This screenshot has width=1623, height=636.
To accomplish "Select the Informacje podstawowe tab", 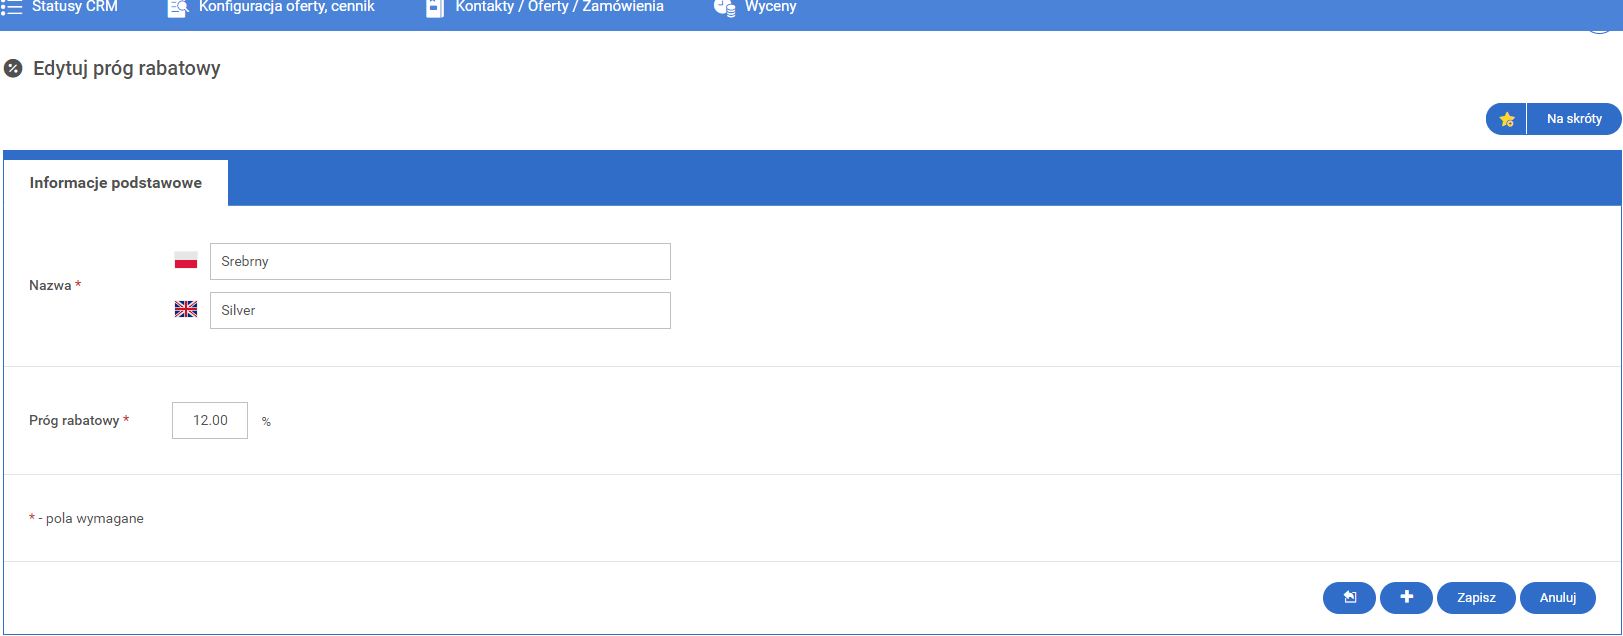I will [116, 183].
